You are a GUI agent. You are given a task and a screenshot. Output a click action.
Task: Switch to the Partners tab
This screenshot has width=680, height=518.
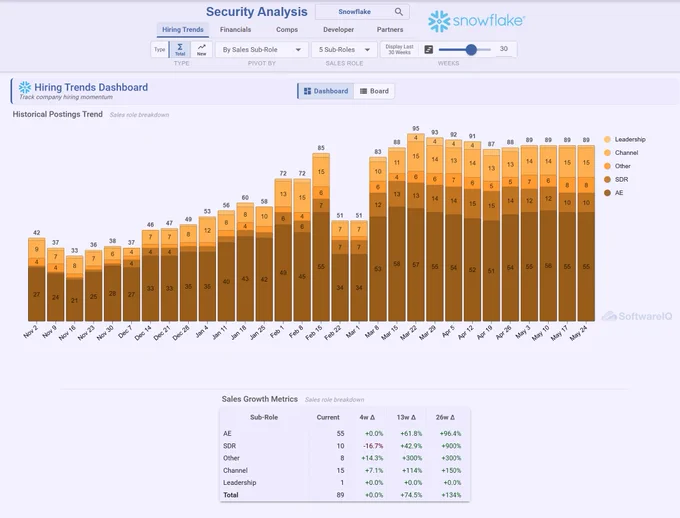coord(390,30)
